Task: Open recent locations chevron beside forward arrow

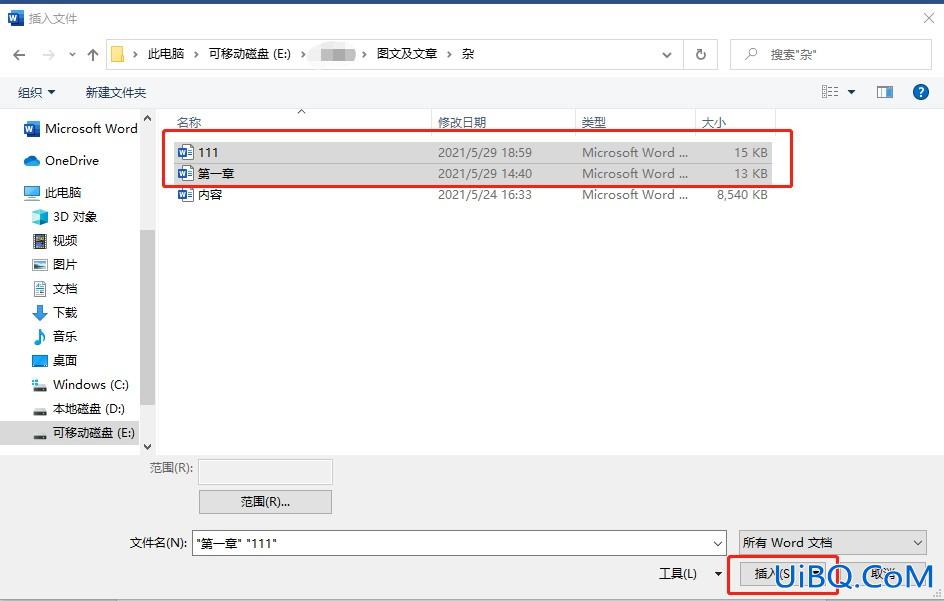Action: tap(72, 55)
